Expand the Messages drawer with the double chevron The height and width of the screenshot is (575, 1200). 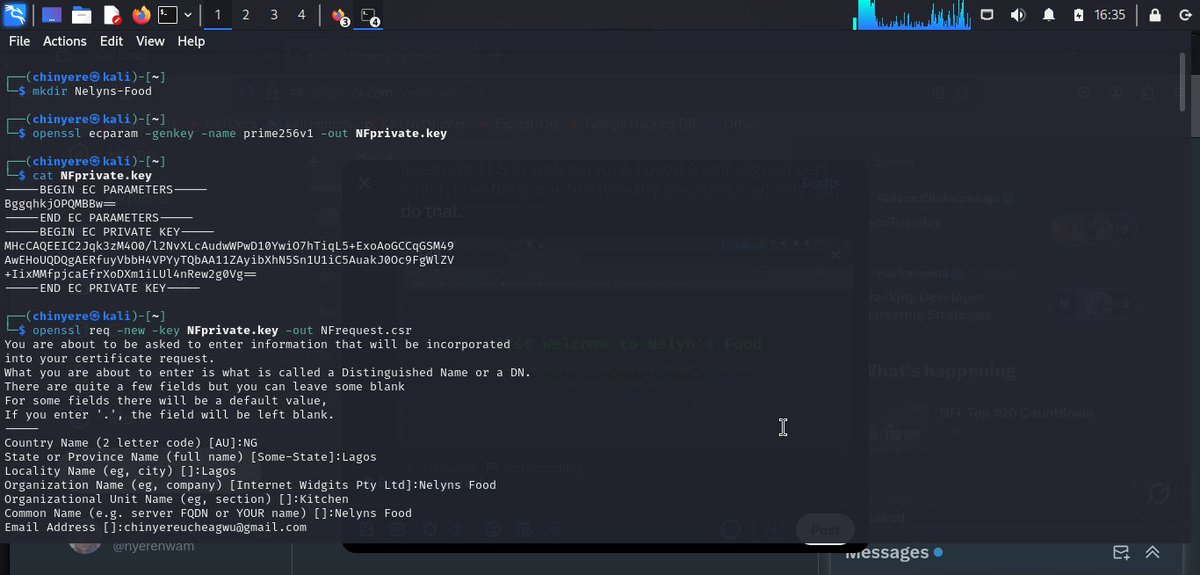pyautogui.click(x=1152, y=553)
